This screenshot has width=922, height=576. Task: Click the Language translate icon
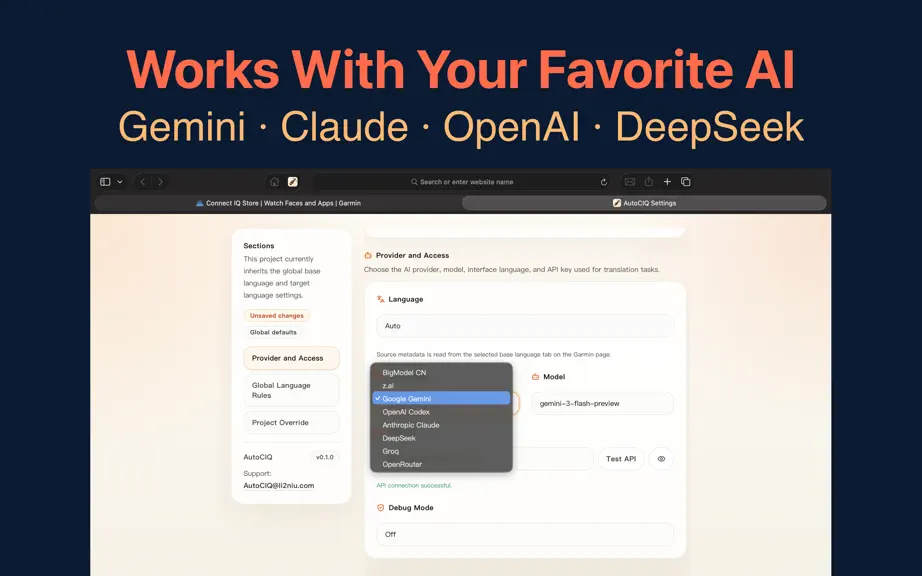pyautogui.click(x=380, y=299)
